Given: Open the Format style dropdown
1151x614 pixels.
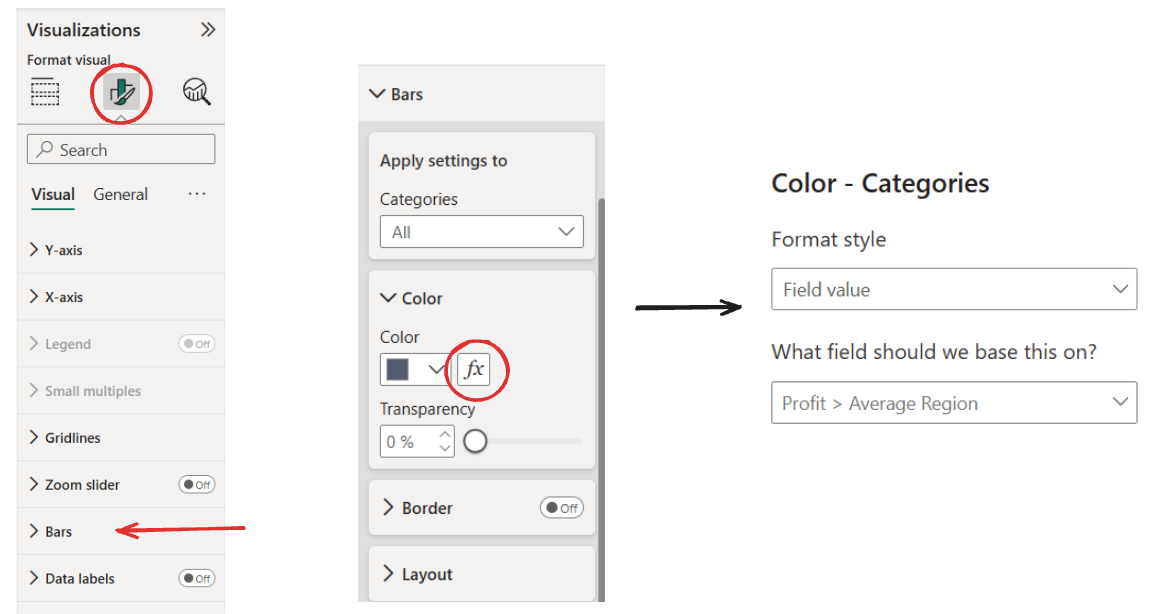Looking at the screenshot, I should click(953, 289).
